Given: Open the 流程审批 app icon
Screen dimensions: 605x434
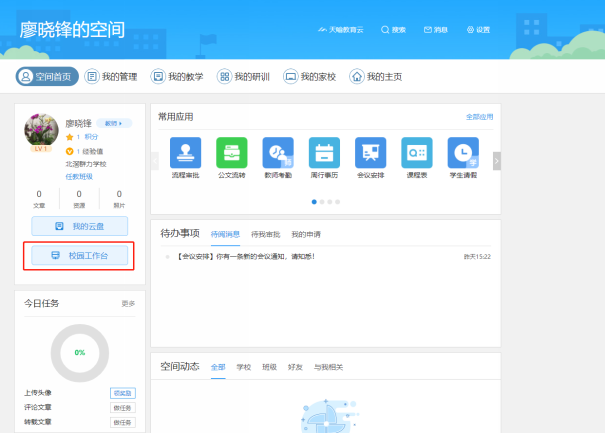Looking at the screenshot, I should 186,153.
